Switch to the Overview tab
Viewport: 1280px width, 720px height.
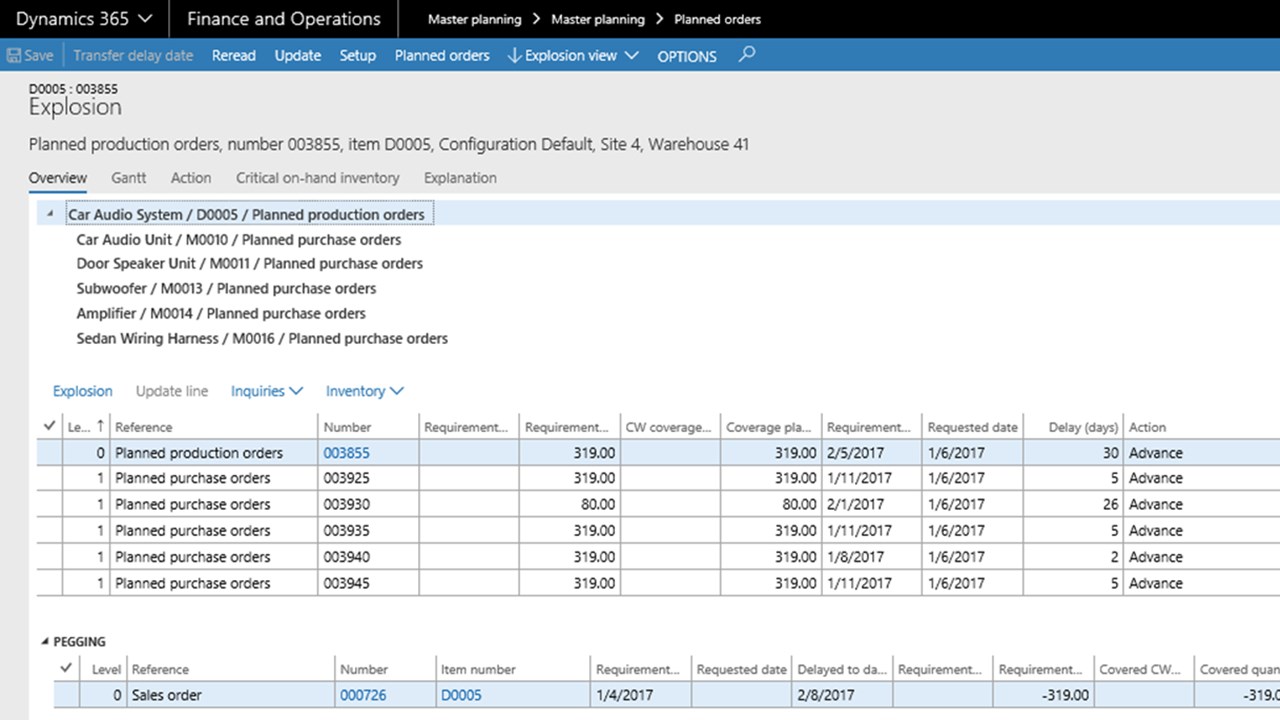point(58,178)
